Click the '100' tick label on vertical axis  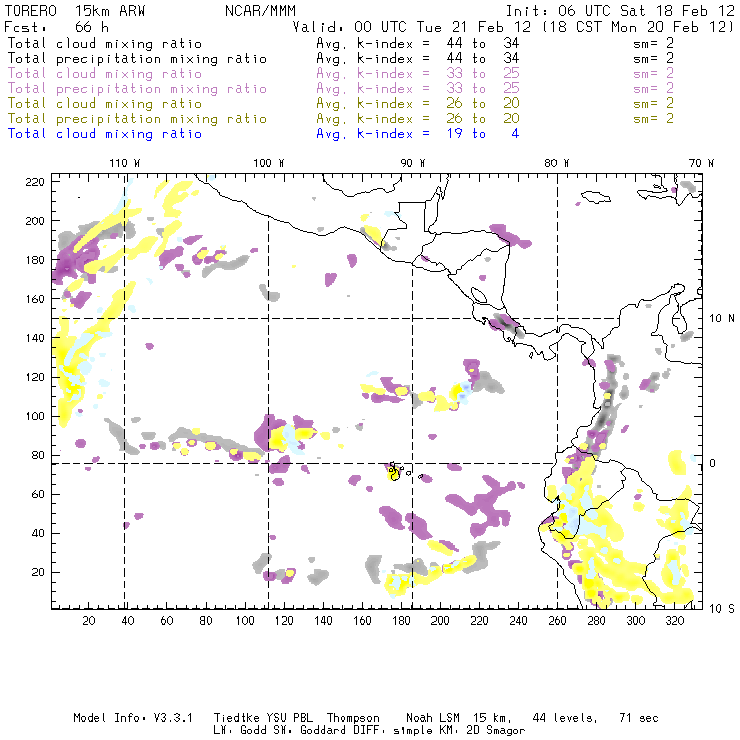pos(35,416)
